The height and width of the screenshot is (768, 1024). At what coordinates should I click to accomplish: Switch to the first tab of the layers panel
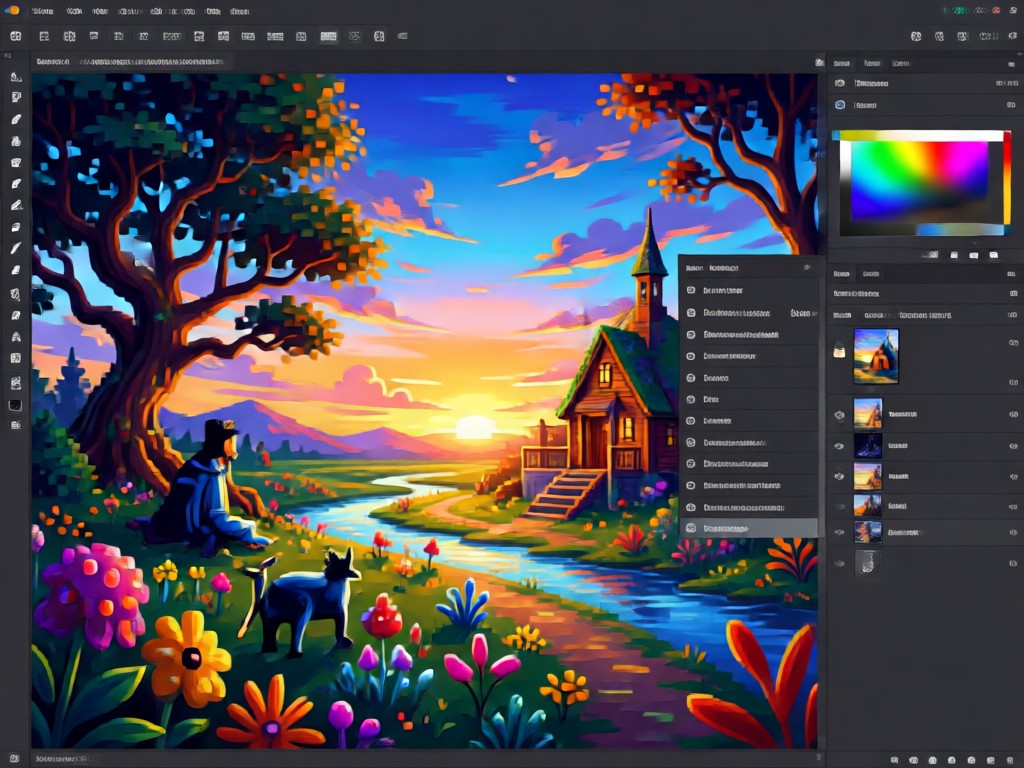click(842, 274)
